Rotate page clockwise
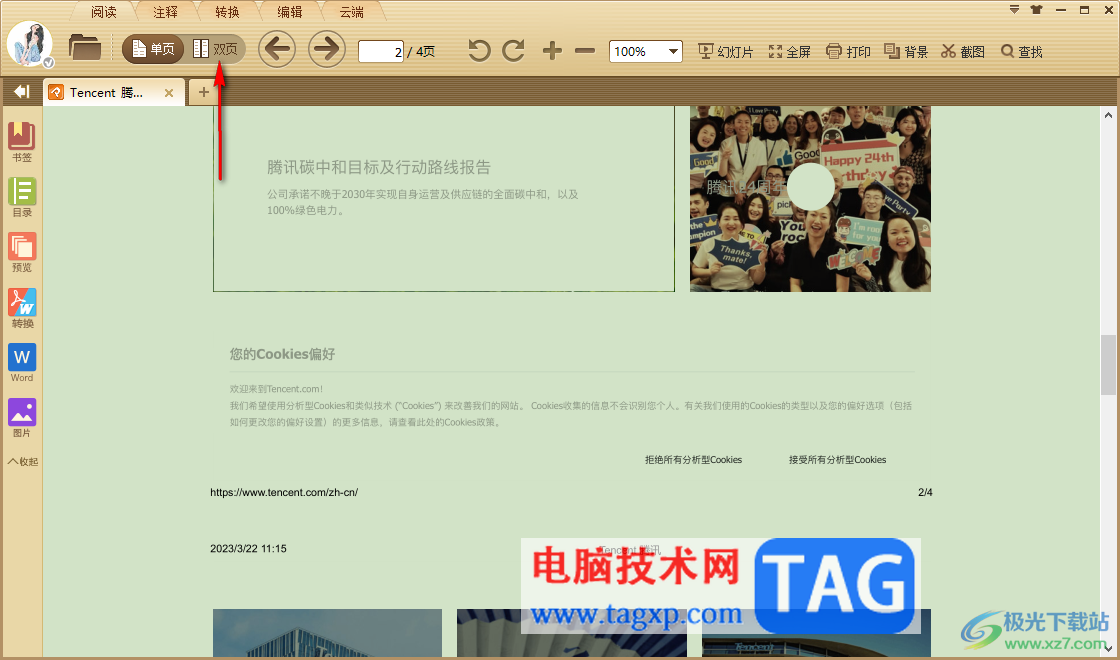The width and height of the screenshot is (1120, 660). [x=514, y=51]
